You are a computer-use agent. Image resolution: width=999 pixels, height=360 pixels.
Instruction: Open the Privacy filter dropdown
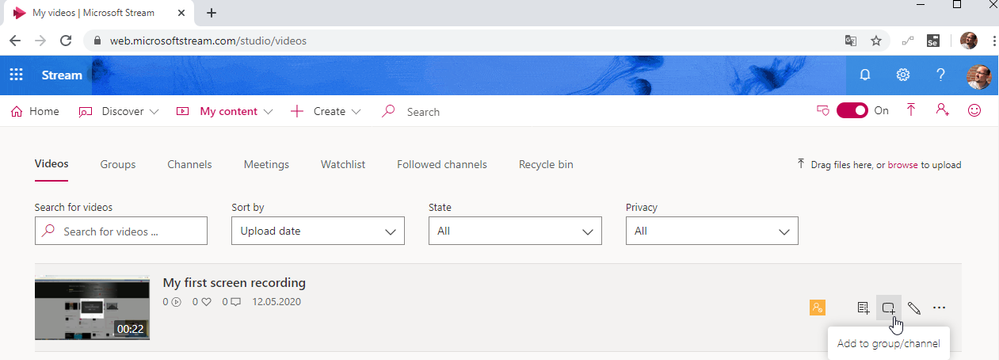click(x=712, y=231)
